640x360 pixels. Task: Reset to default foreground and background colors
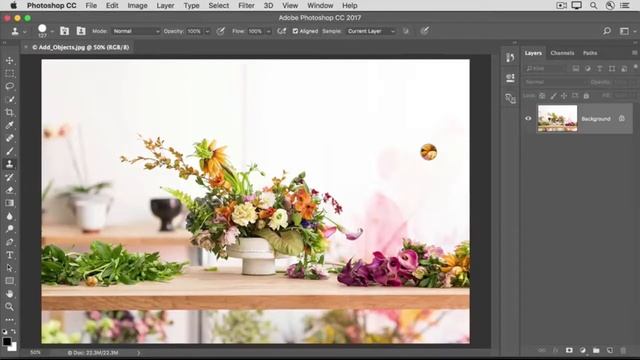[x=4, y=332]
